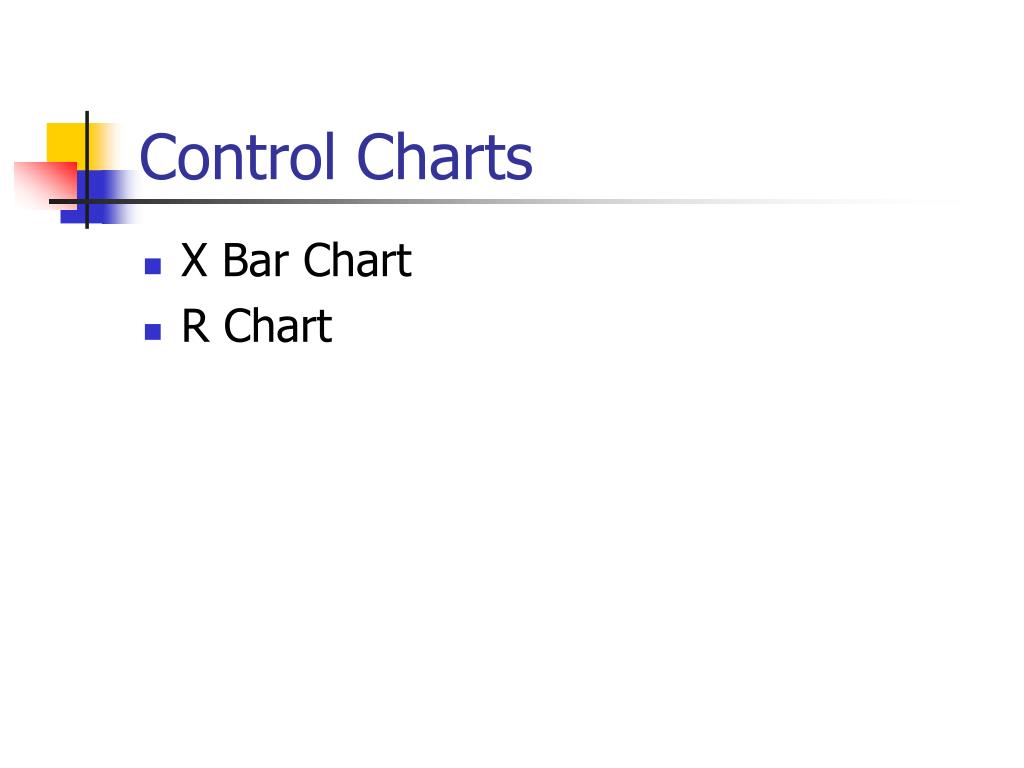The height and width of the screenshot is (768, 1024).
Task: Click the word Chart in R Chart line
Action: (278, 325)
